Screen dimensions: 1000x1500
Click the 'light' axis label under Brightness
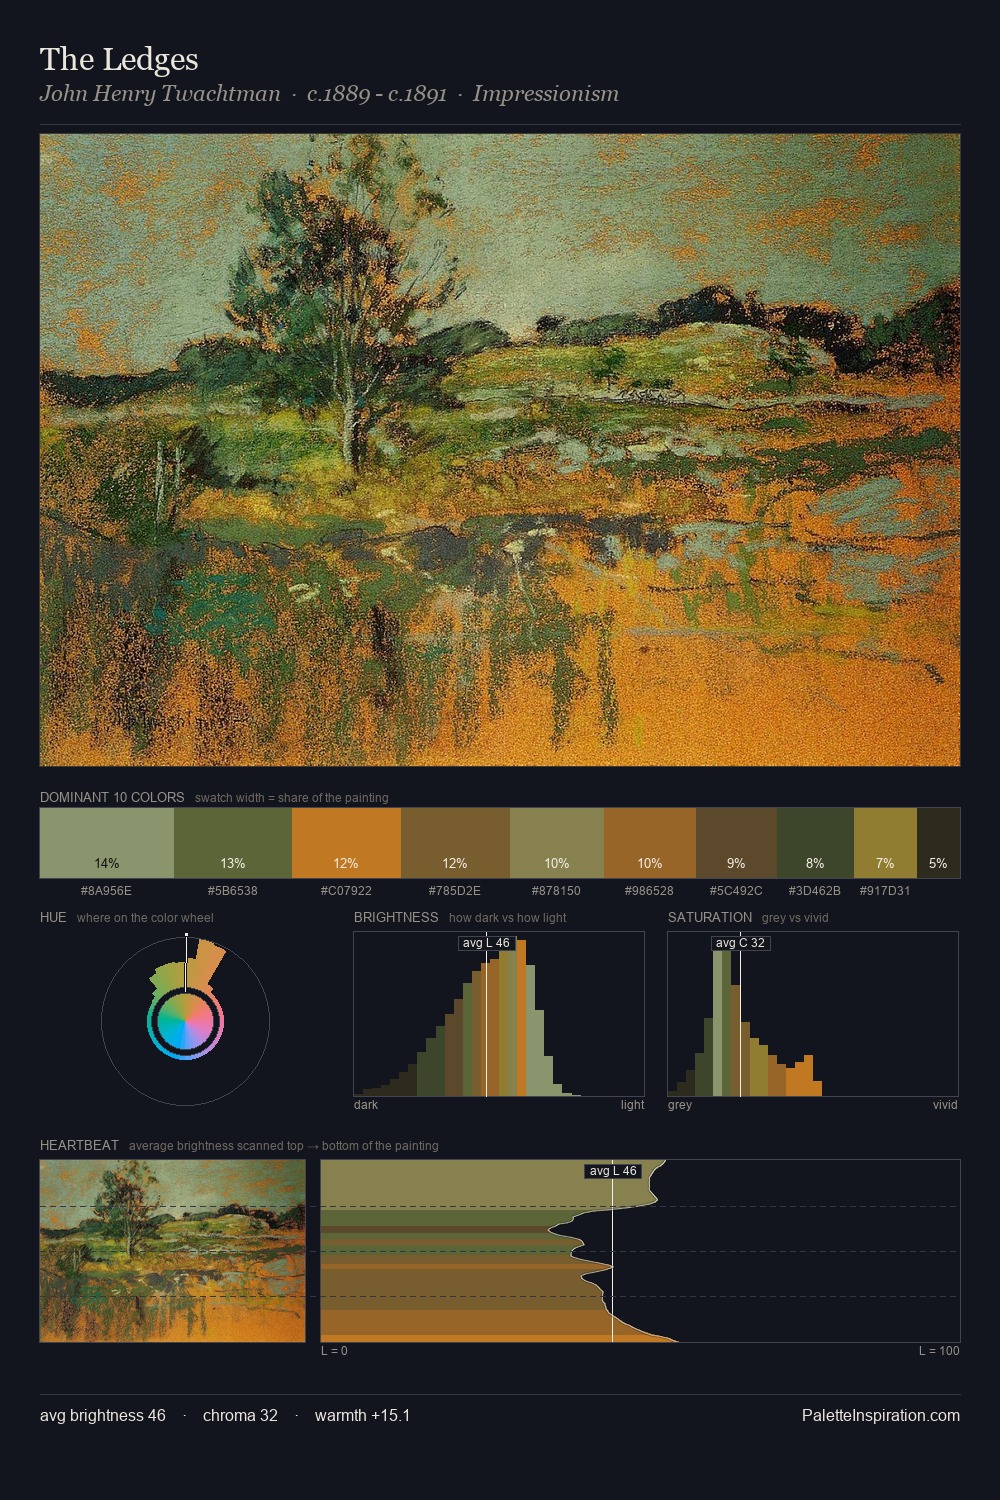[x=632, y=1105]
